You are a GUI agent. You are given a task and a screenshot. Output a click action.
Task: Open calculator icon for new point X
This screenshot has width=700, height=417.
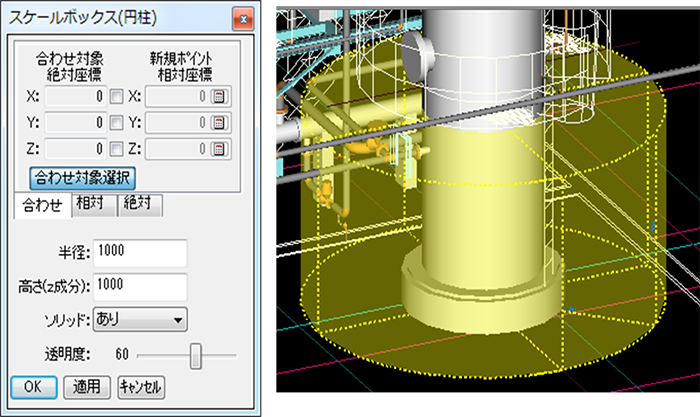pyautogui.click(x=220, y=97)
